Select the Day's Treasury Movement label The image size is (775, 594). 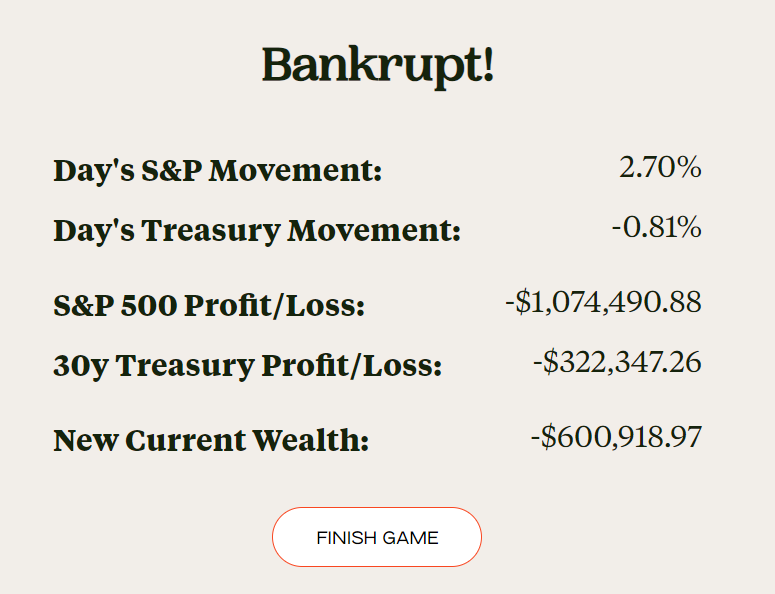pos(257,231)
